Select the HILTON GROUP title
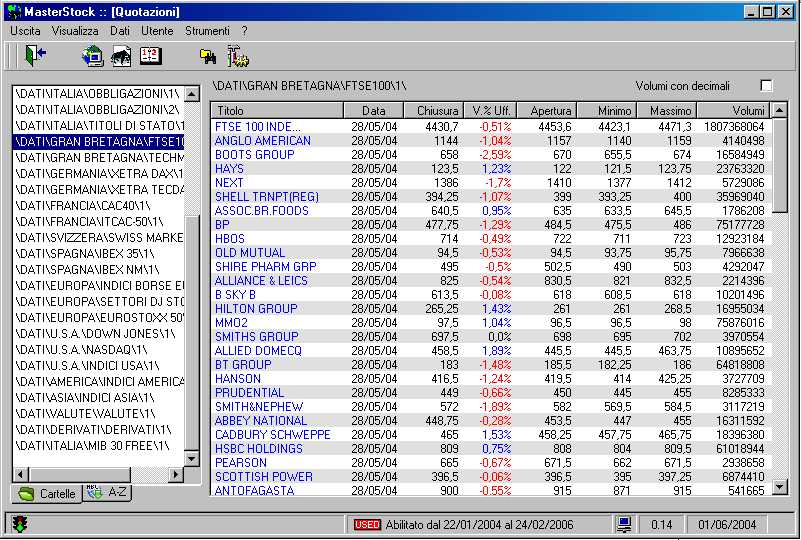The height and width of the screenshot is (540, 801). pos(256,309)
